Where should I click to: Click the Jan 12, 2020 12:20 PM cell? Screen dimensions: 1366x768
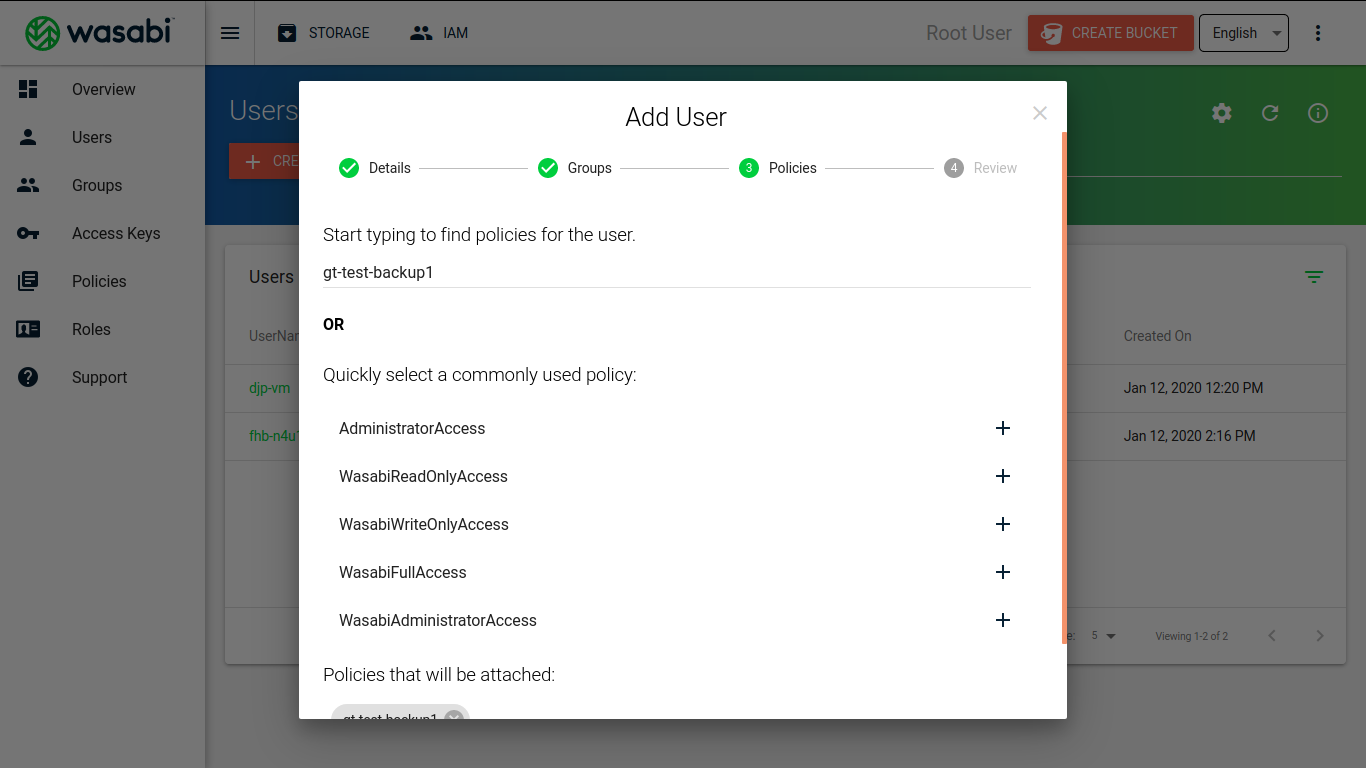click(1194, 388)
